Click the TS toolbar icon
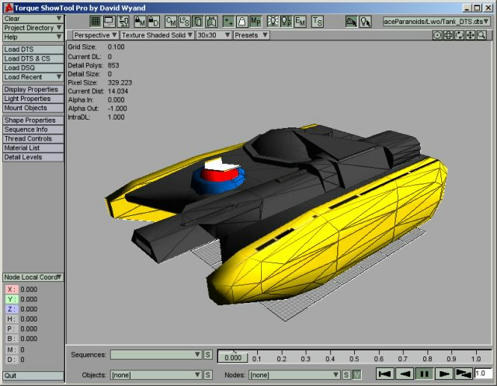 (317, 21)
